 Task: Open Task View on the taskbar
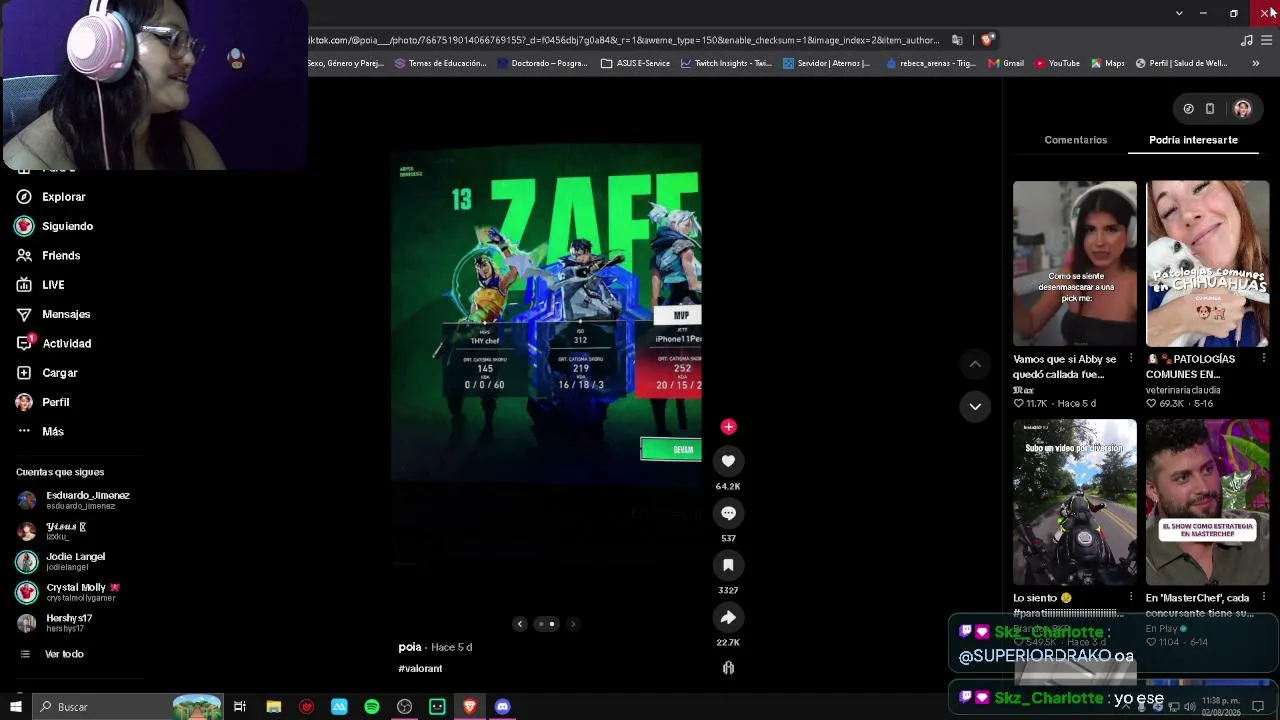point(240,707)
